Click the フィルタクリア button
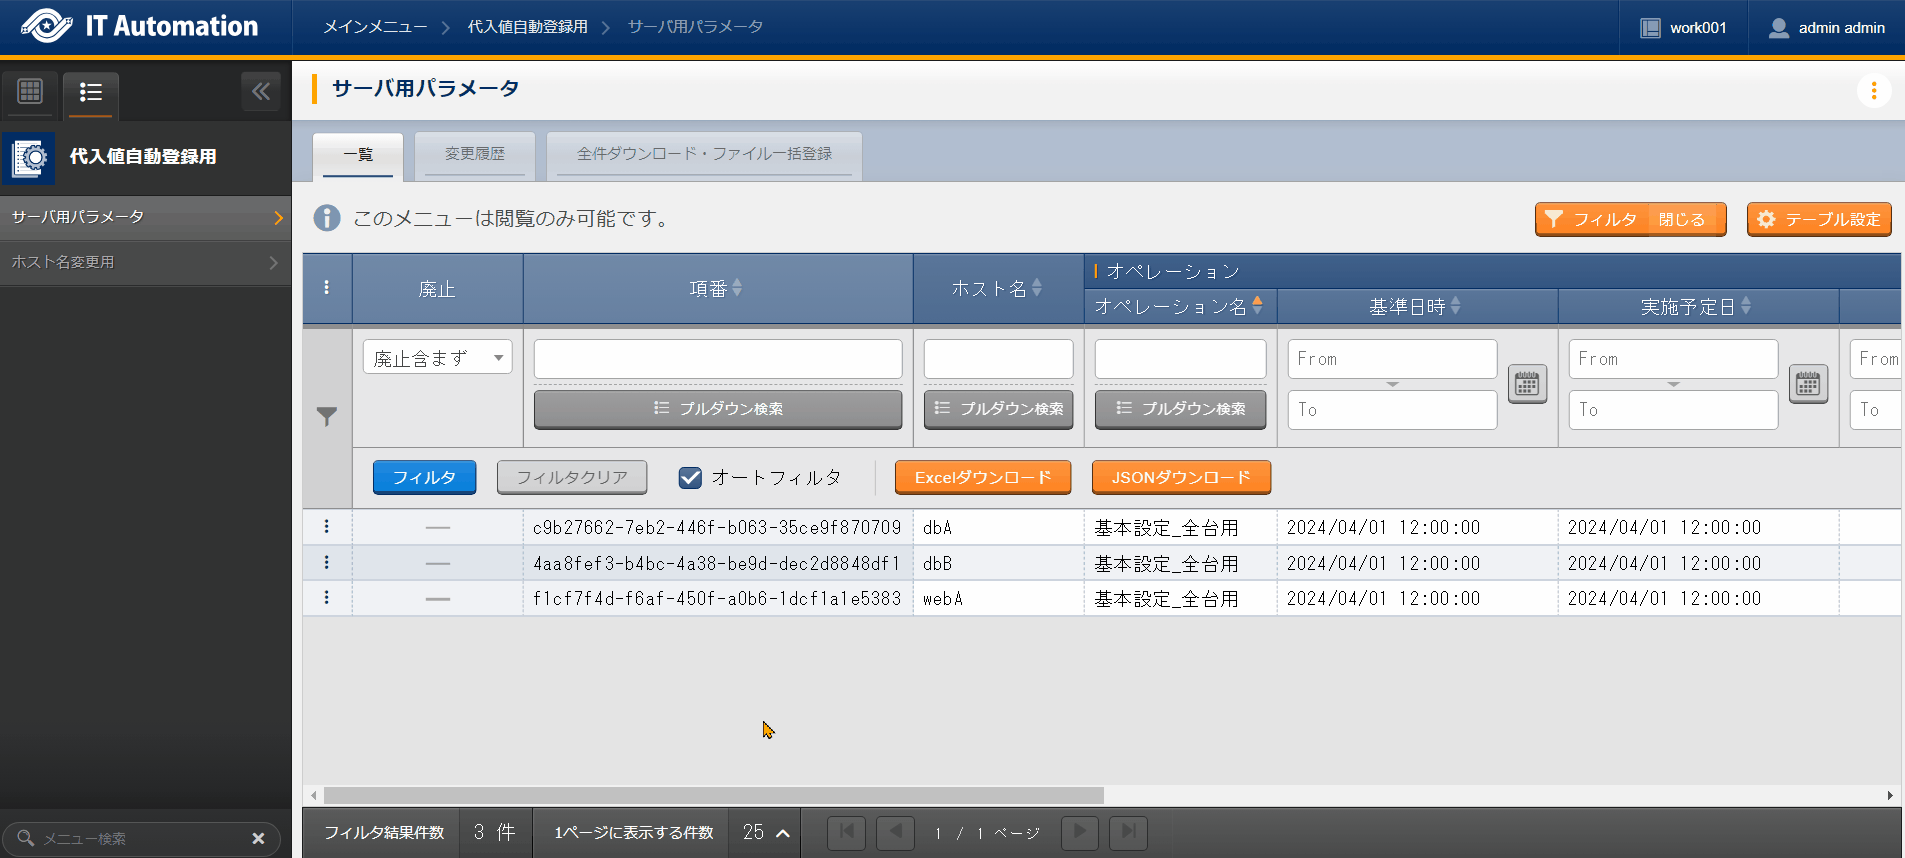Screen dimensions: 1905x858 571,478
